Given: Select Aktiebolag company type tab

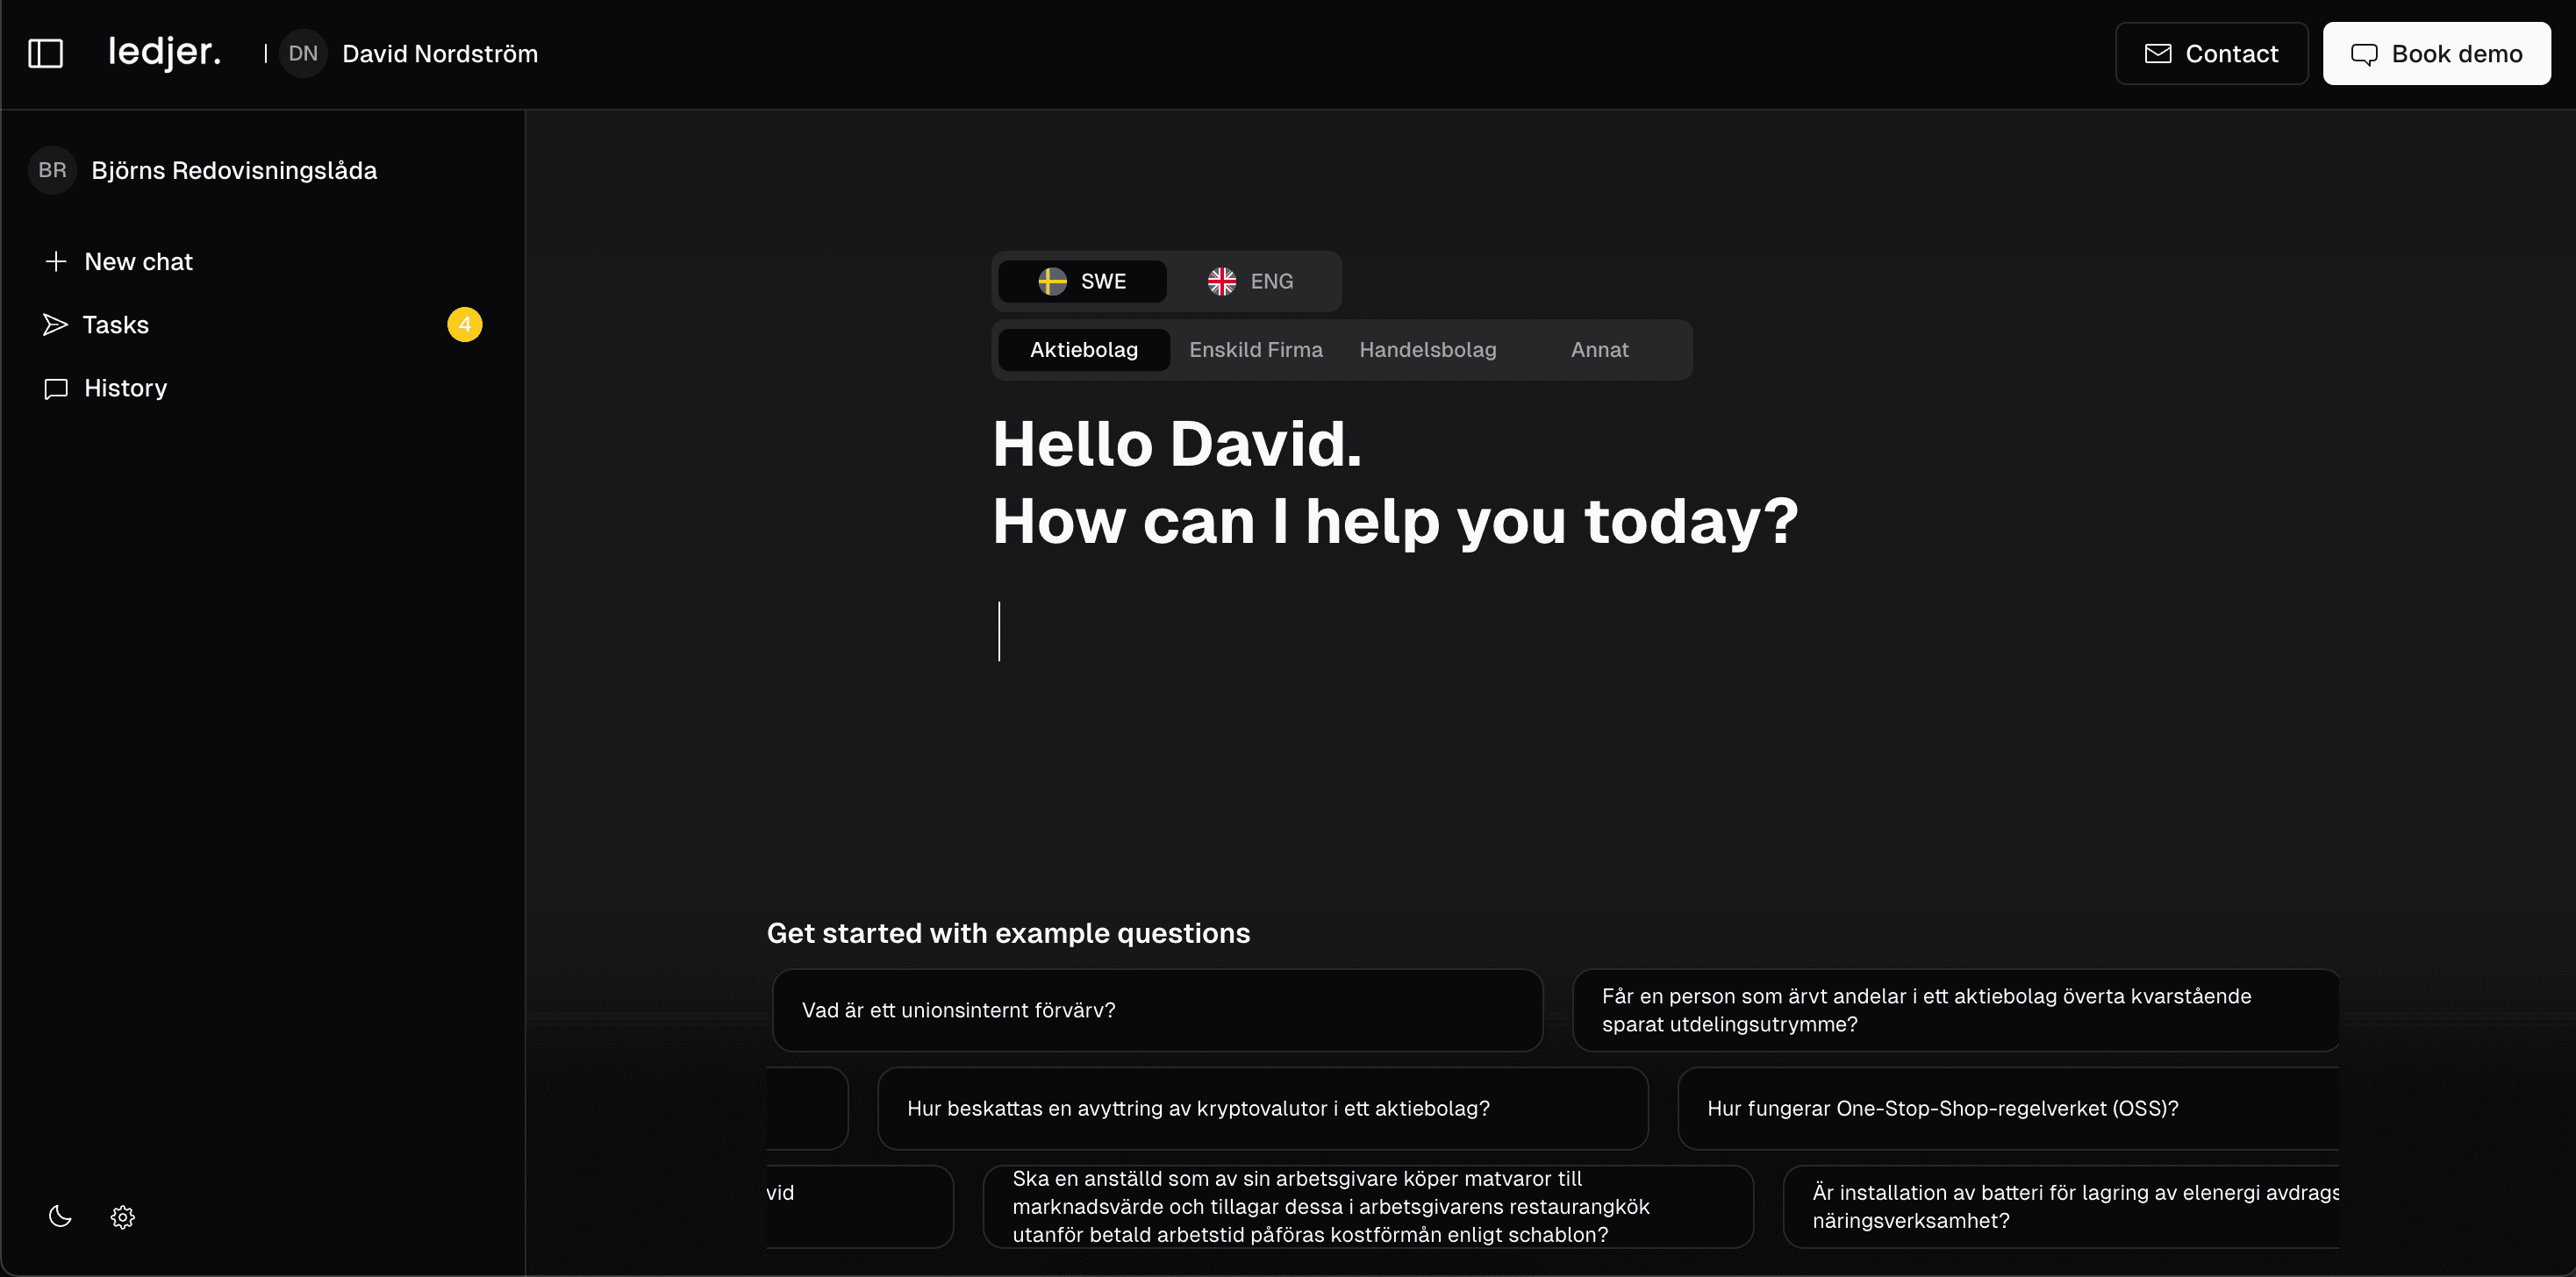Looking at the screenshot, I should pos(1083,350).
